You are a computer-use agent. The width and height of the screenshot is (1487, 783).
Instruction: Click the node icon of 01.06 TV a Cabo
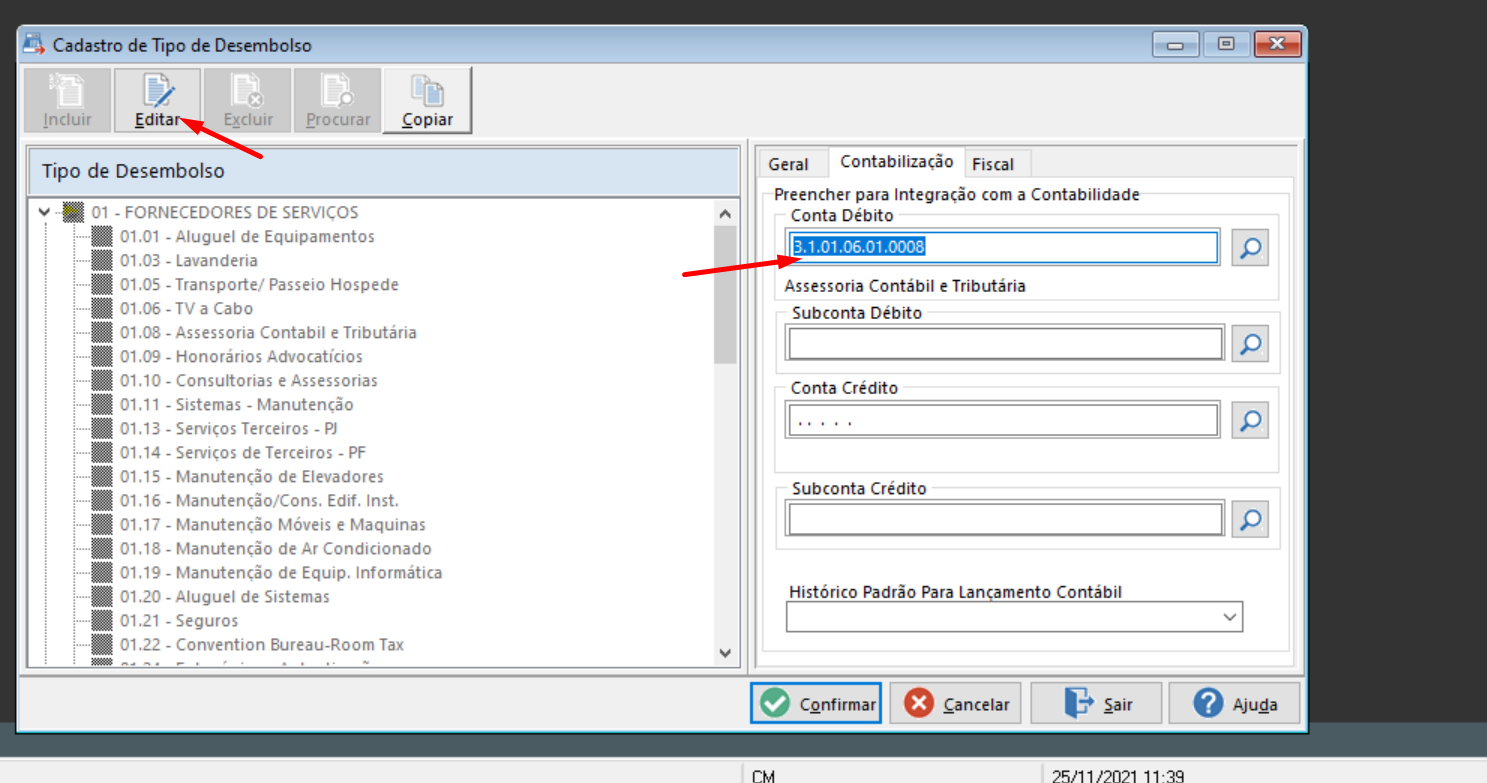coord(102,308)
